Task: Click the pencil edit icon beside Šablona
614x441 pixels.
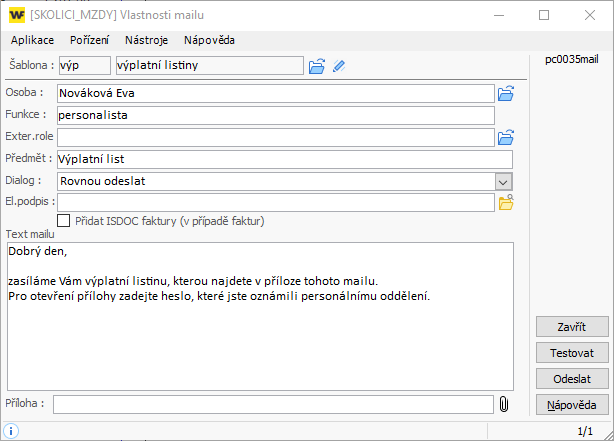Action: tap(339, 66)
